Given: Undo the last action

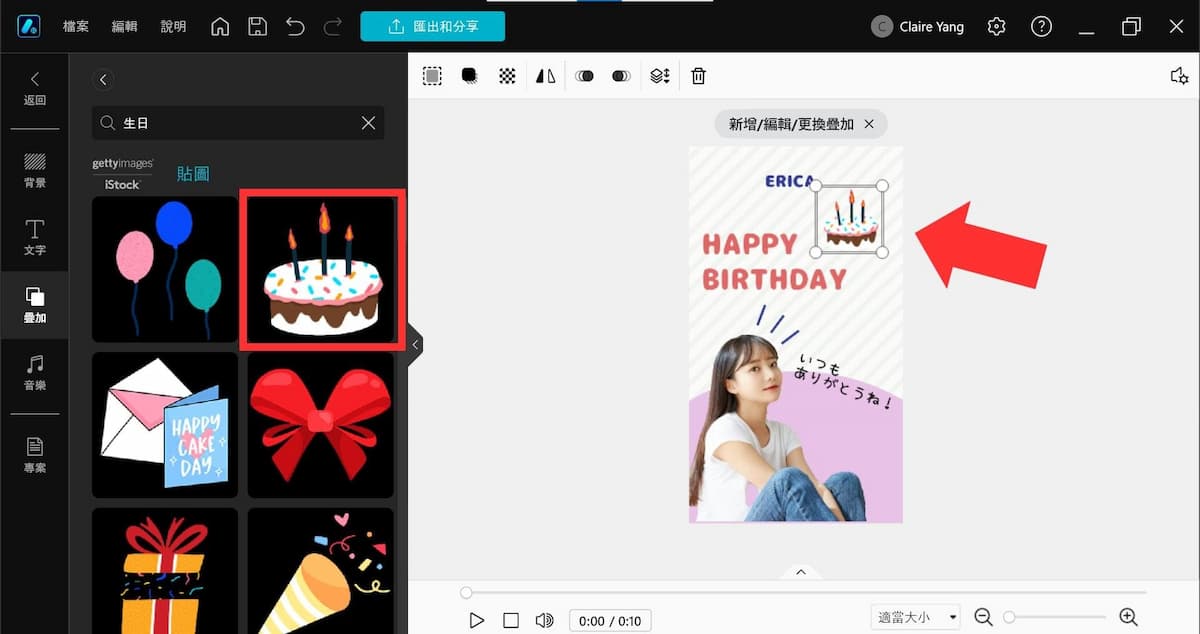Looking at the screenshot, I should pos(295,27).
